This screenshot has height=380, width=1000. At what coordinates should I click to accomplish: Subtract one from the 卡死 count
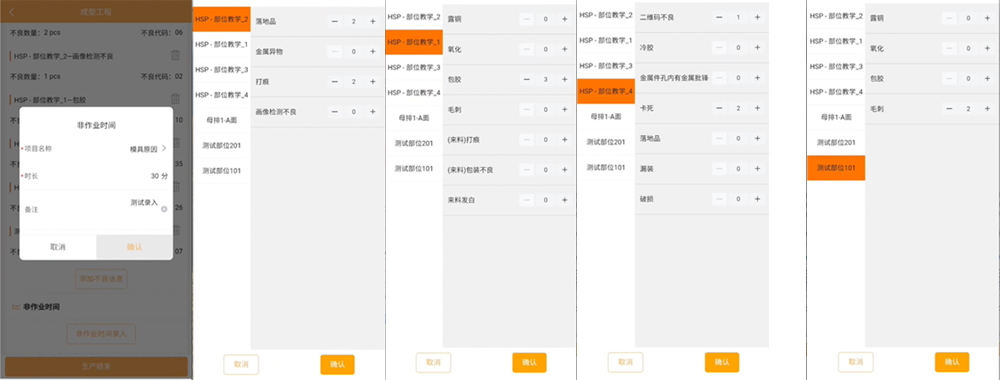point(719,108)
